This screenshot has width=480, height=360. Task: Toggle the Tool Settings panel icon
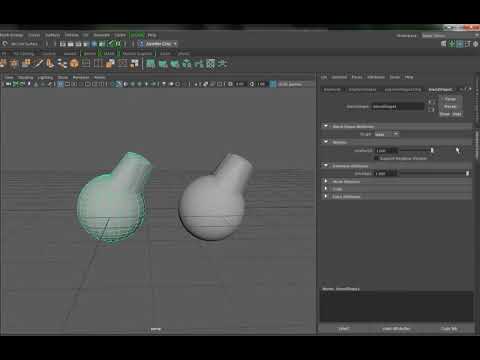(x=468, y=44)
